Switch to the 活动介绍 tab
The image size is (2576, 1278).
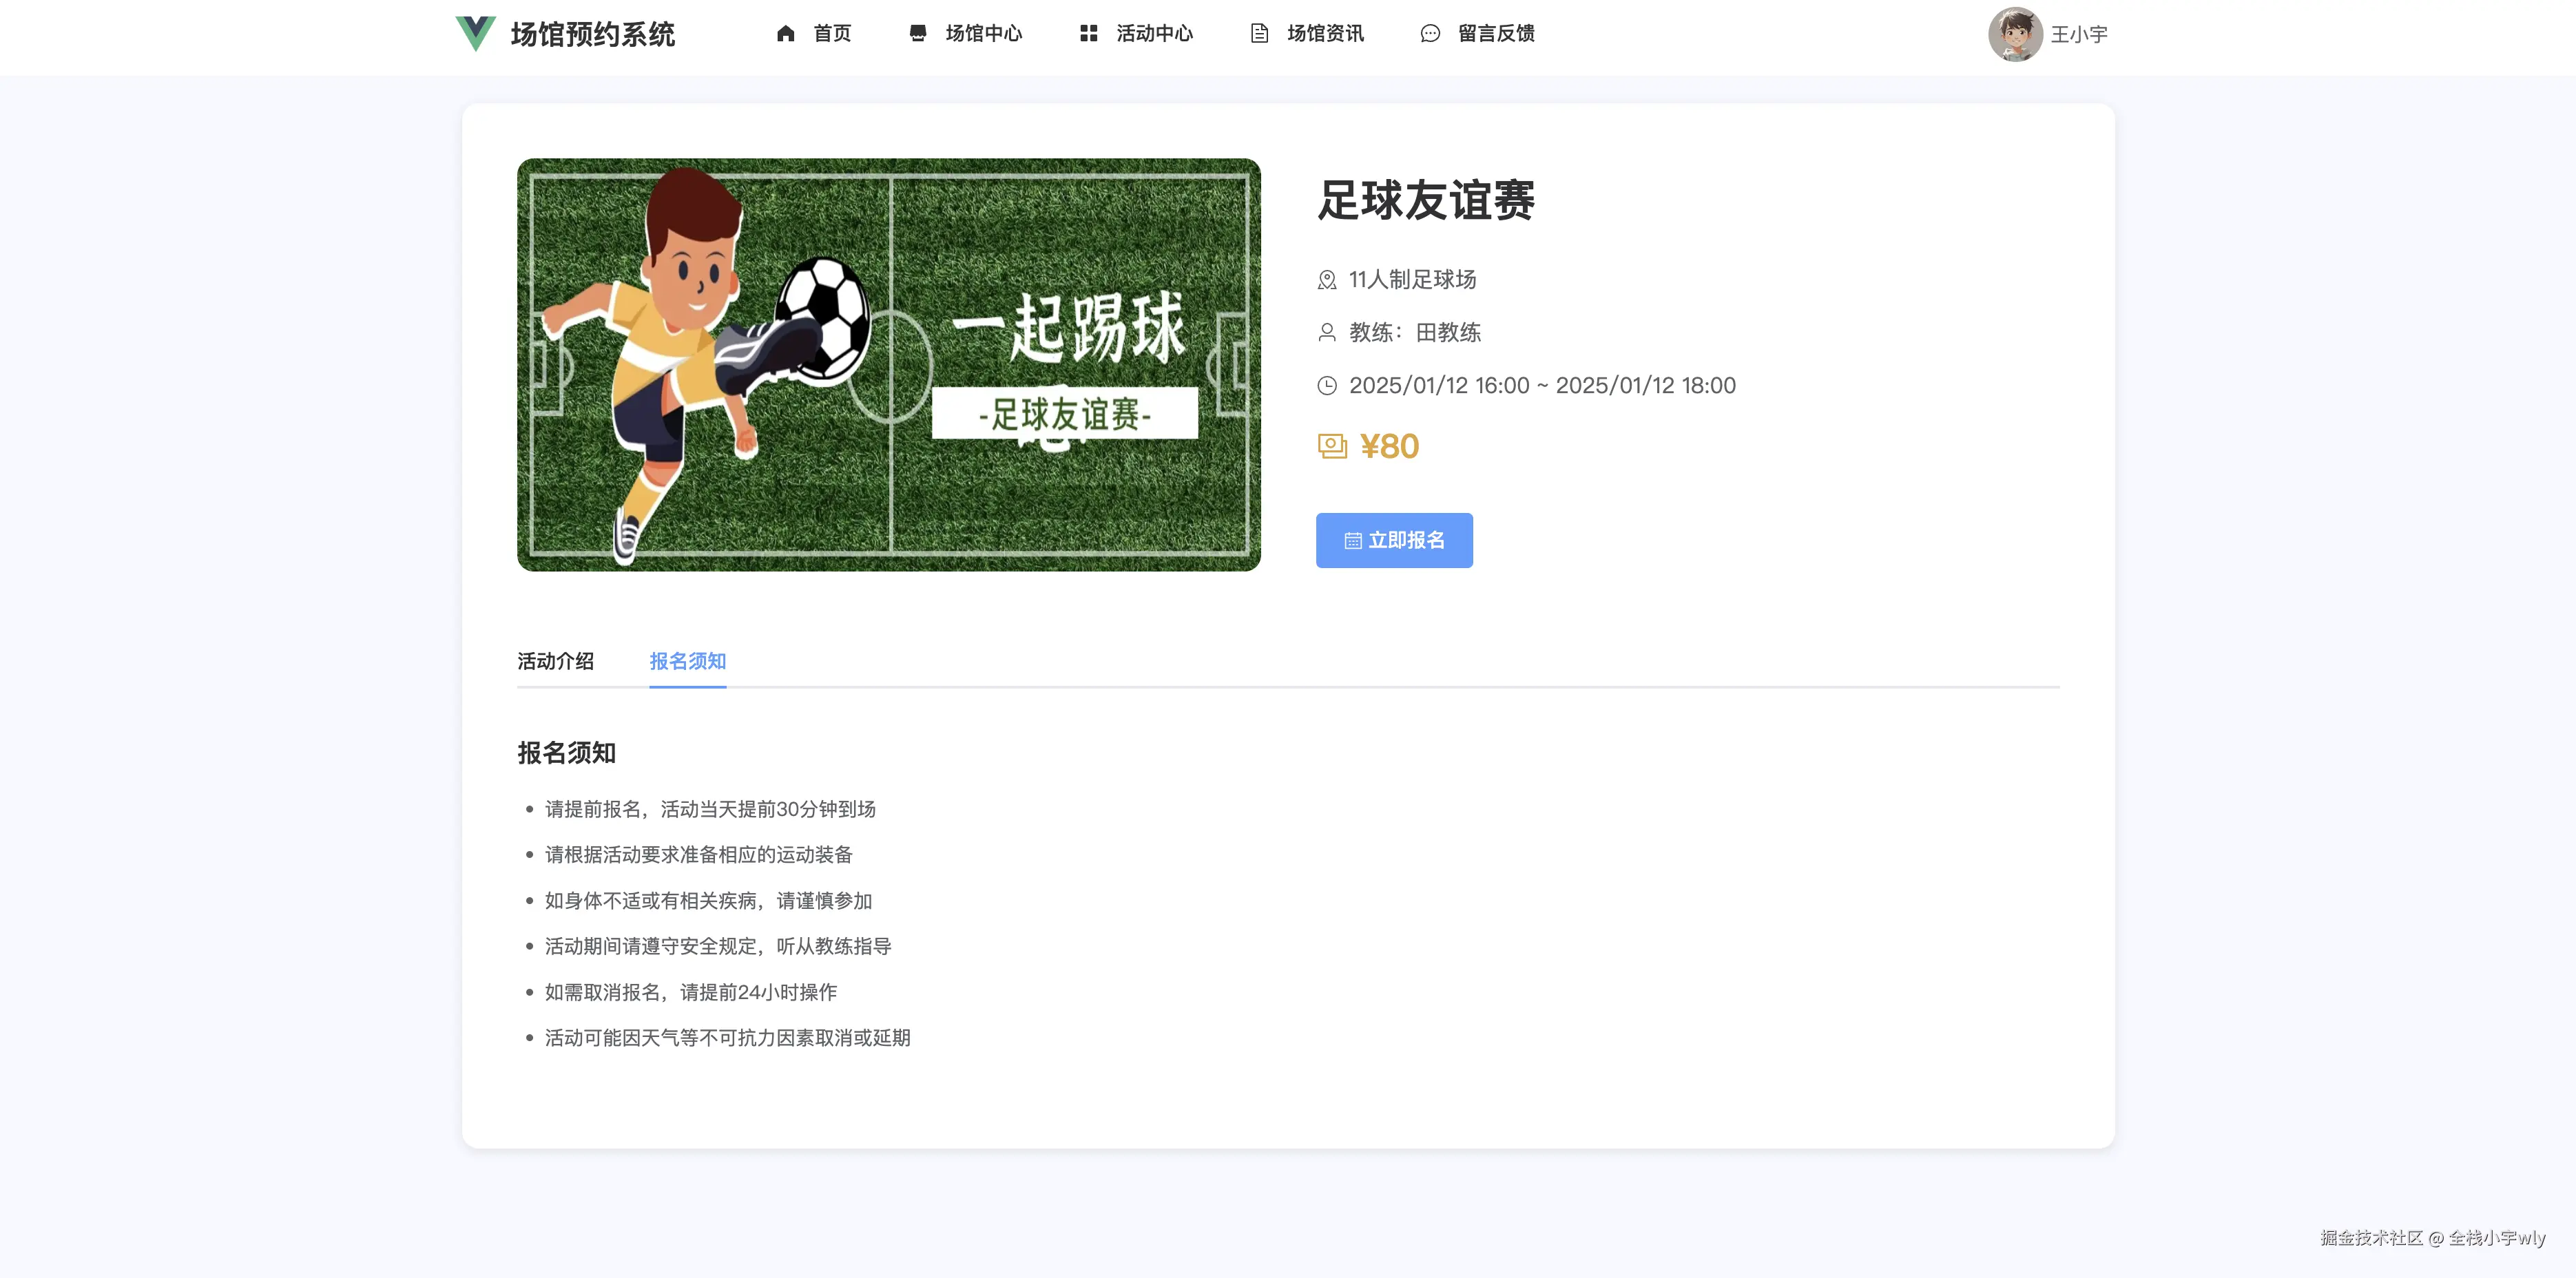pos(556,661)
